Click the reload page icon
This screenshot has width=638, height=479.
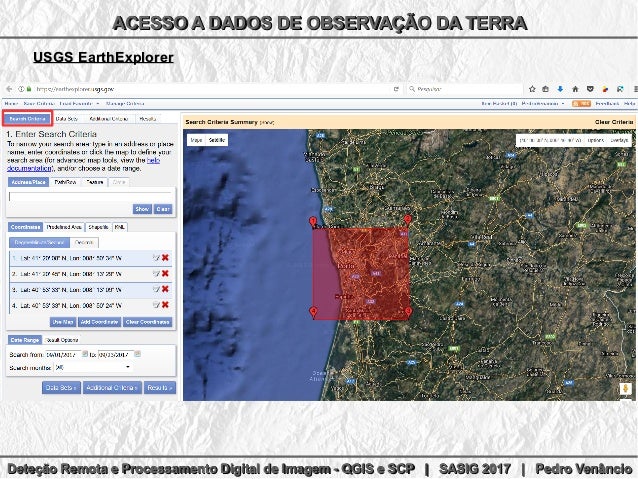pyautogui.click(x=396, y=89)
